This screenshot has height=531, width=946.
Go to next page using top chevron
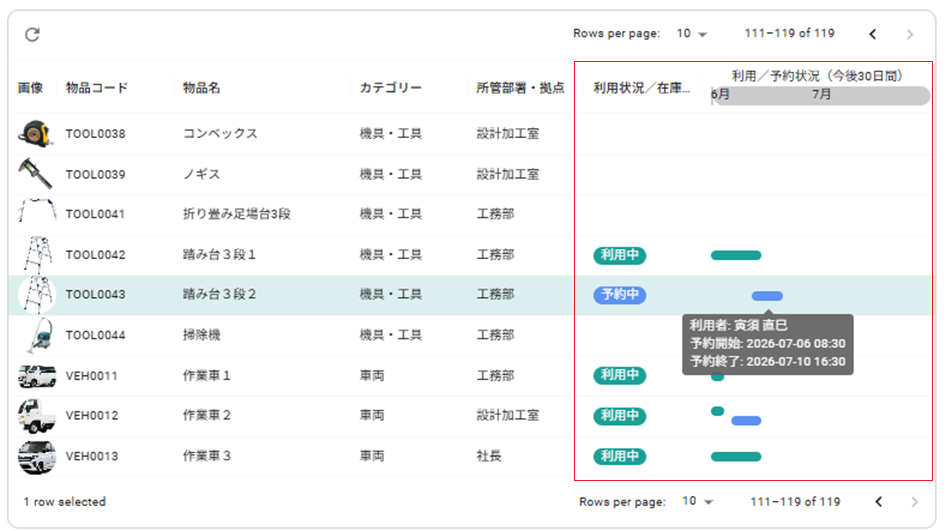coord(910,34)
